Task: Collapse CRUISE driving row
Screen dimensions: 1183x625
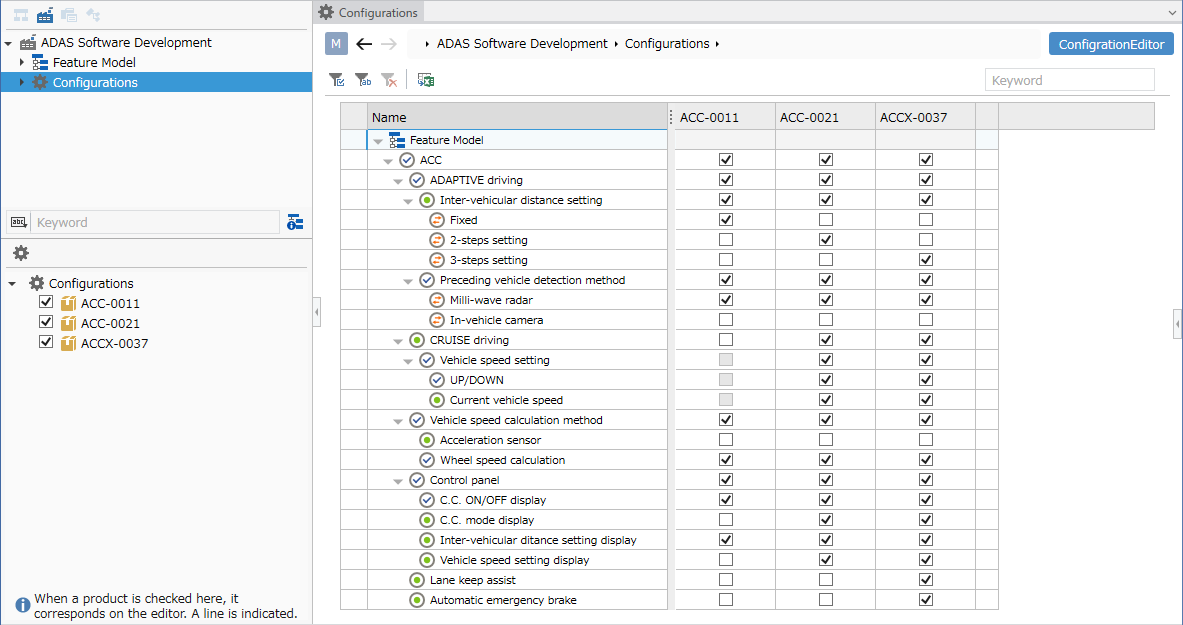Action: (398, 341)
